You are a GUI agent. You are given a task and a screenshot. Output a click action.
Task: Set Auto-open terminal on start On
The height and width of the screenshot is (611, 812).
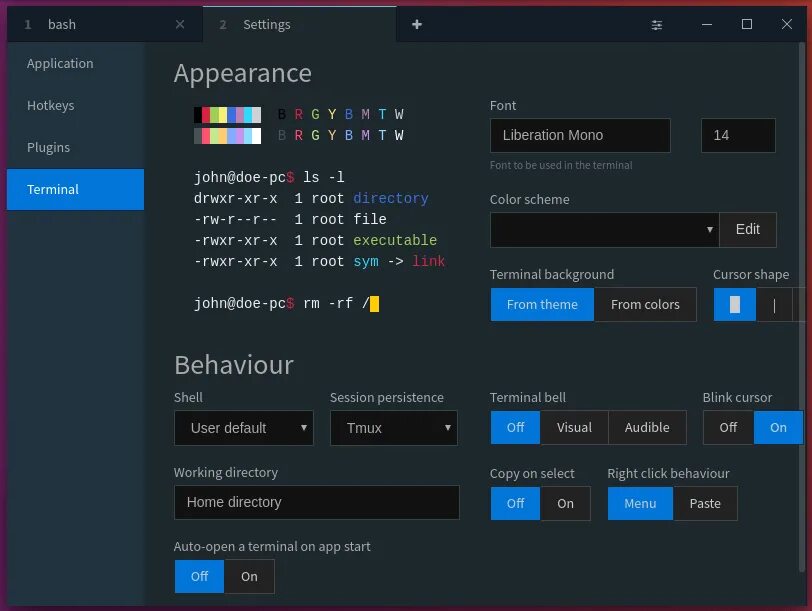coord(249,577)
